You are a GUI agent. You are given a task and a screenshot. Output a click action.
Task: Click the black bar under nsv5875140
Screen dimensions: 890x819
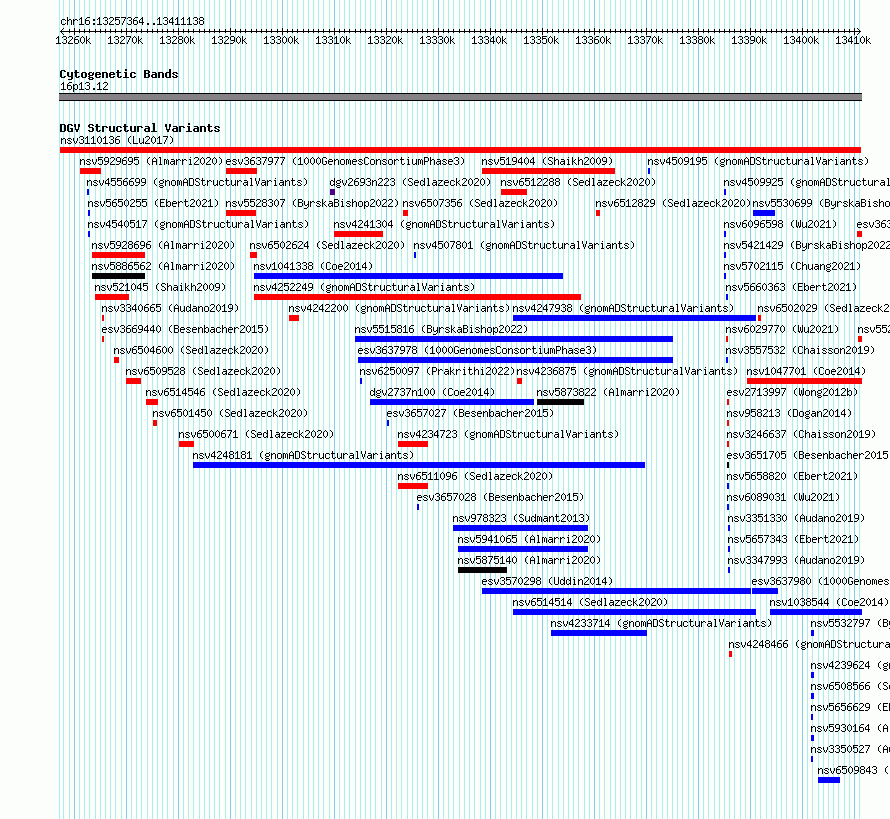[482, 570]
